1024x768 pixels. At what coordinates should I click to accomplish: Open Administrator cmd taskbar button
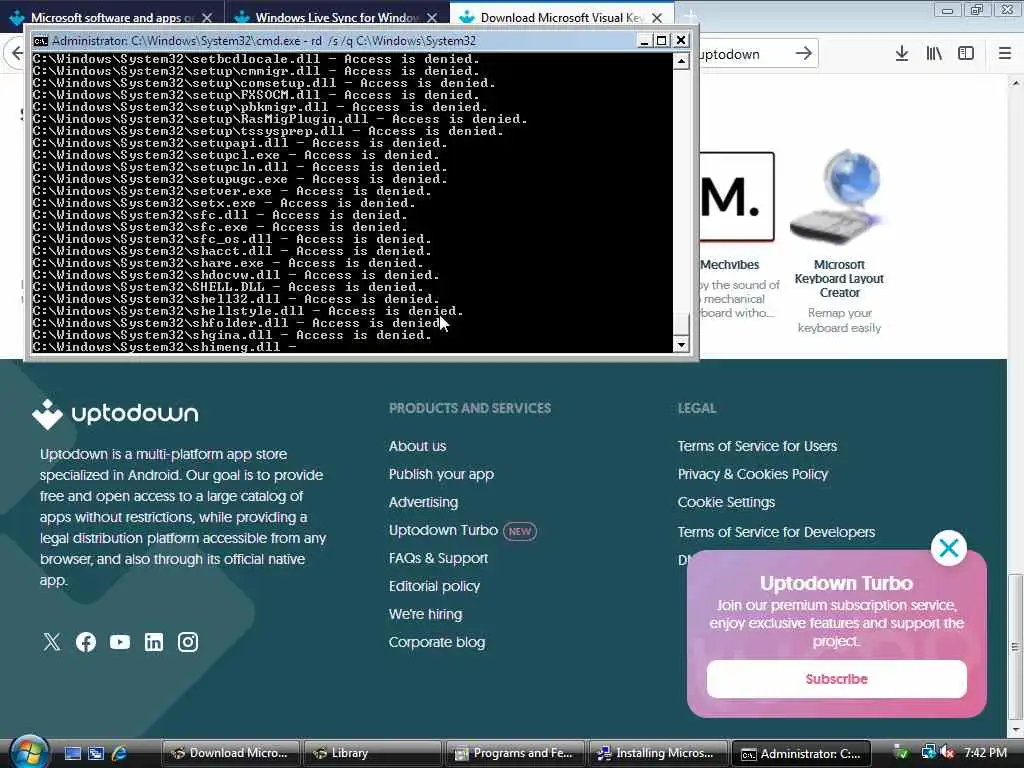tap(801, 753)
